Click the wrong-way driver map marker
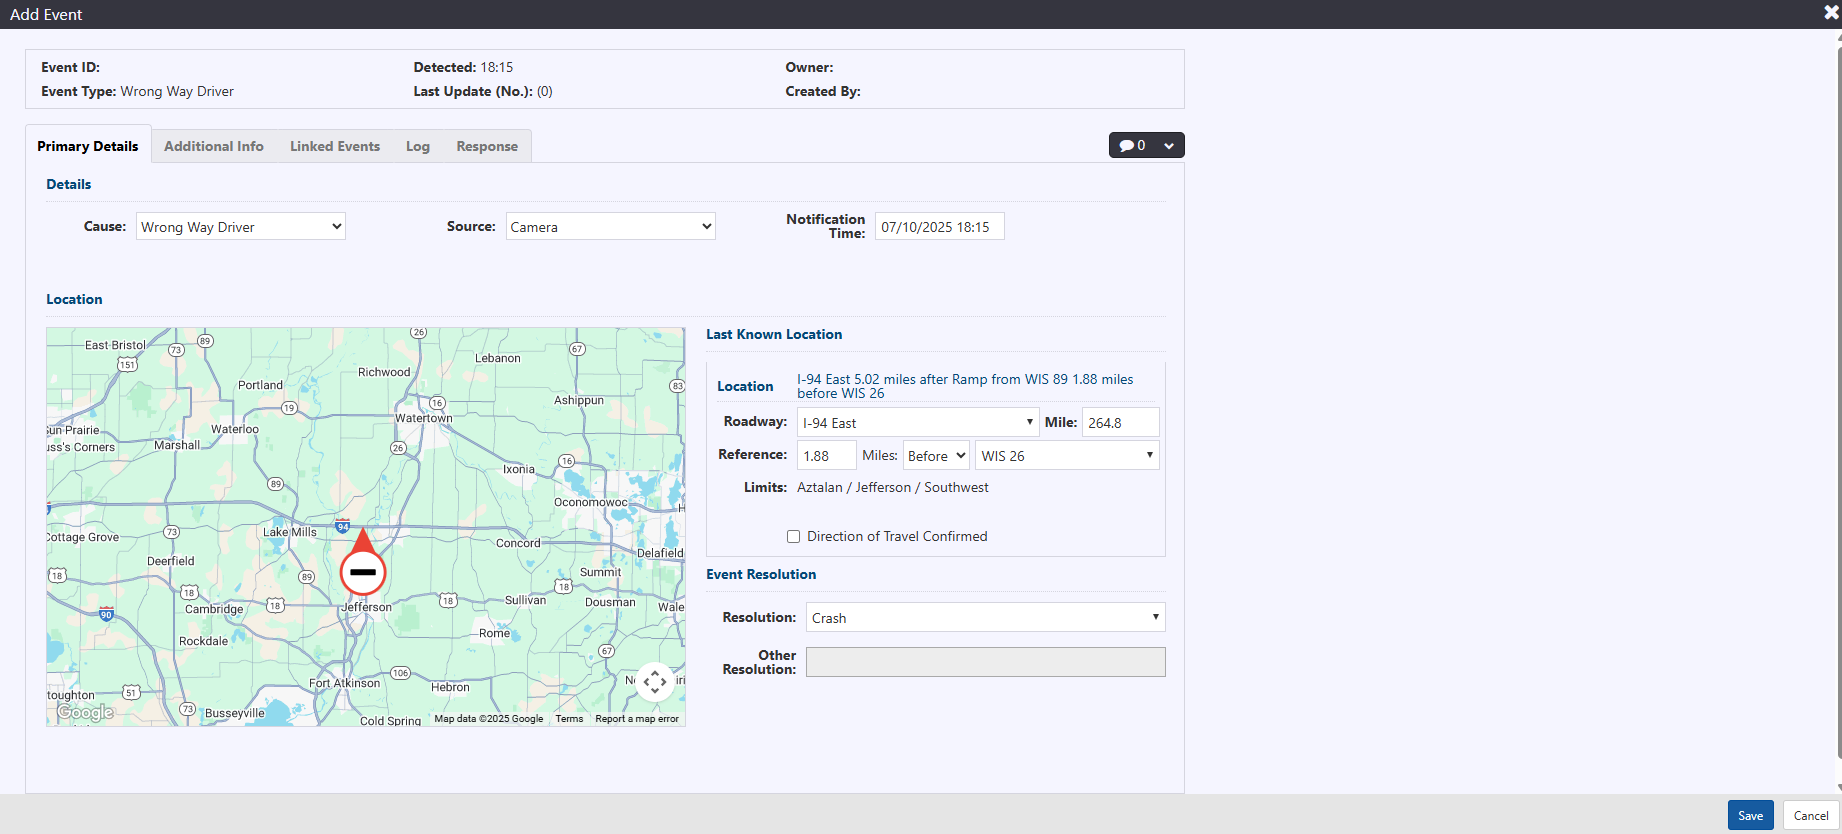This screenshot has height=834, width=1842. [x=362, y=571]
